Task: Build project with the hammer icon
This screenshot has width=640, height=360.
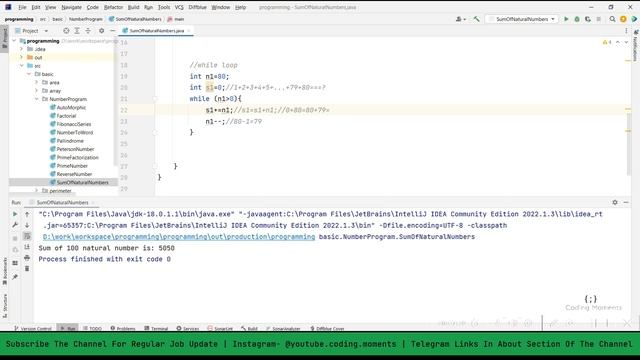Action: coord(476,19)
